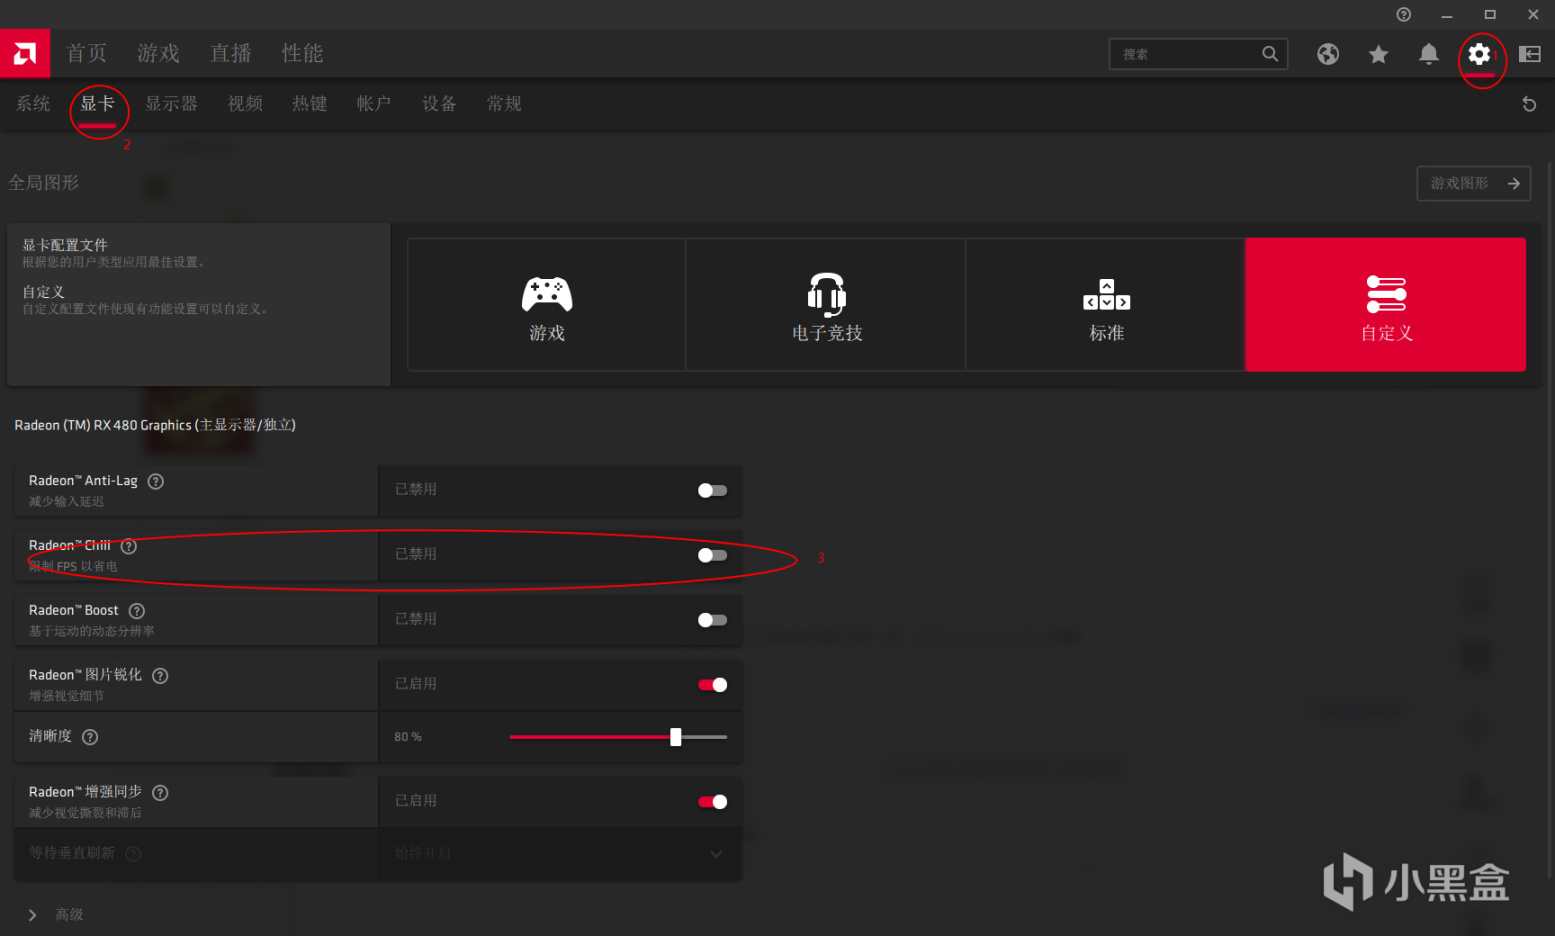The height and width of the screenshot is (936, 1555).
Task: Select the 自定义 custom profile tile
Action: point(1386,305)
